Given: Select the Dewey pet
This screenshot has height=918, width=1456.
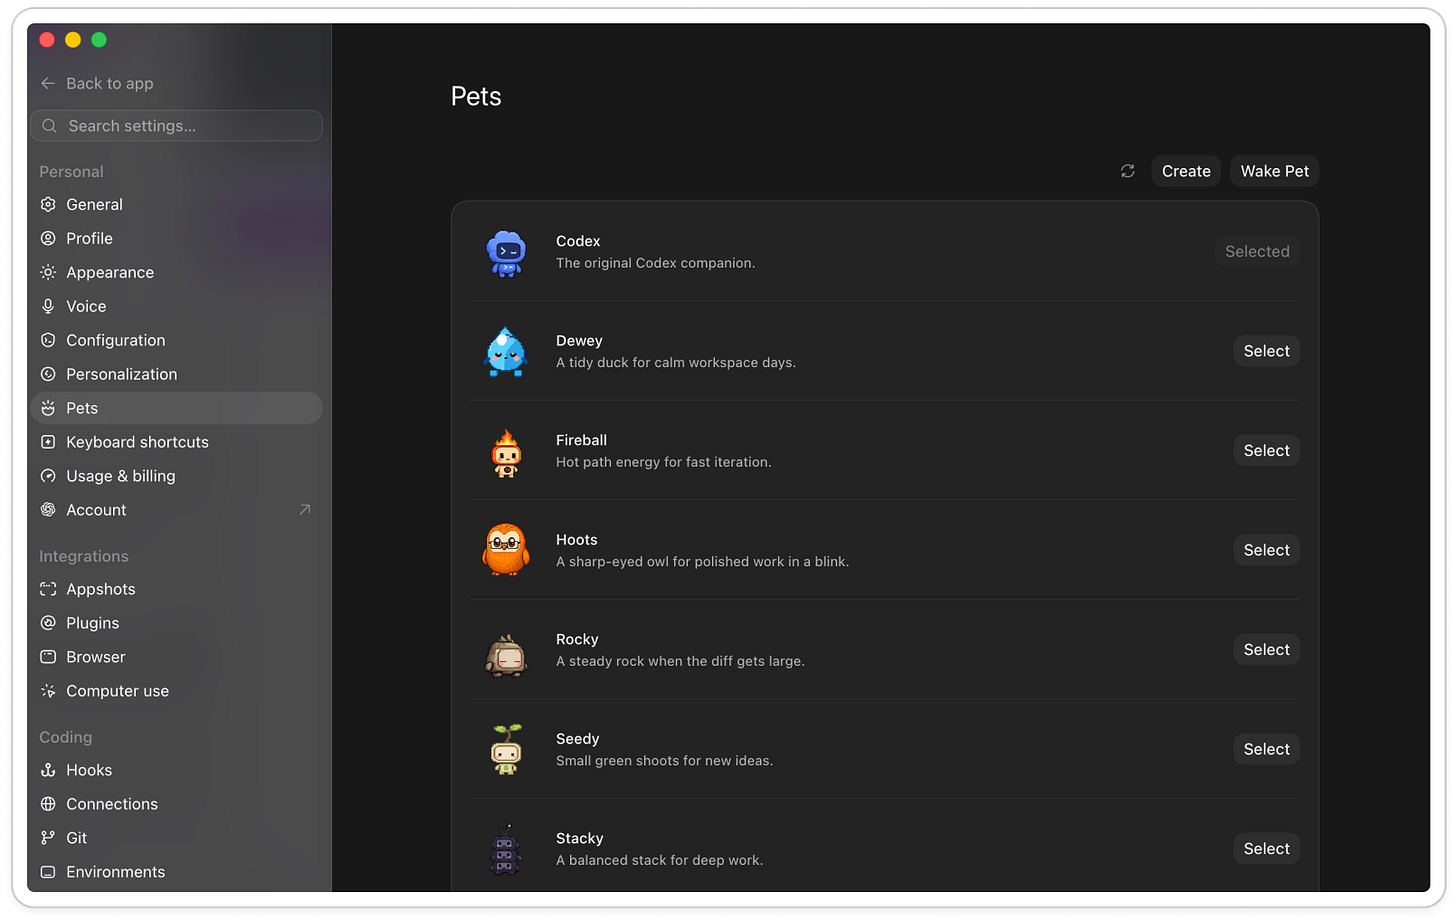Looking at the screenshot, I should coord(1267,351).
